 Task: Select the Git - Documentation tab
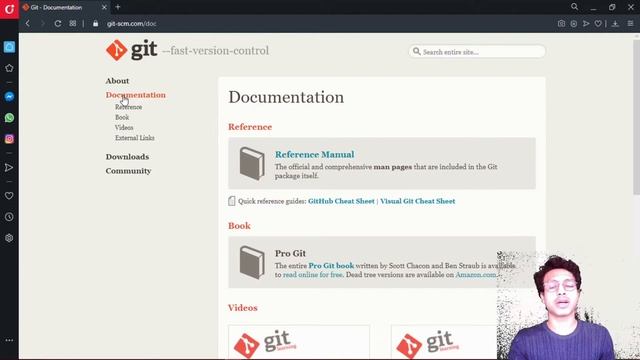pos(64,7)
